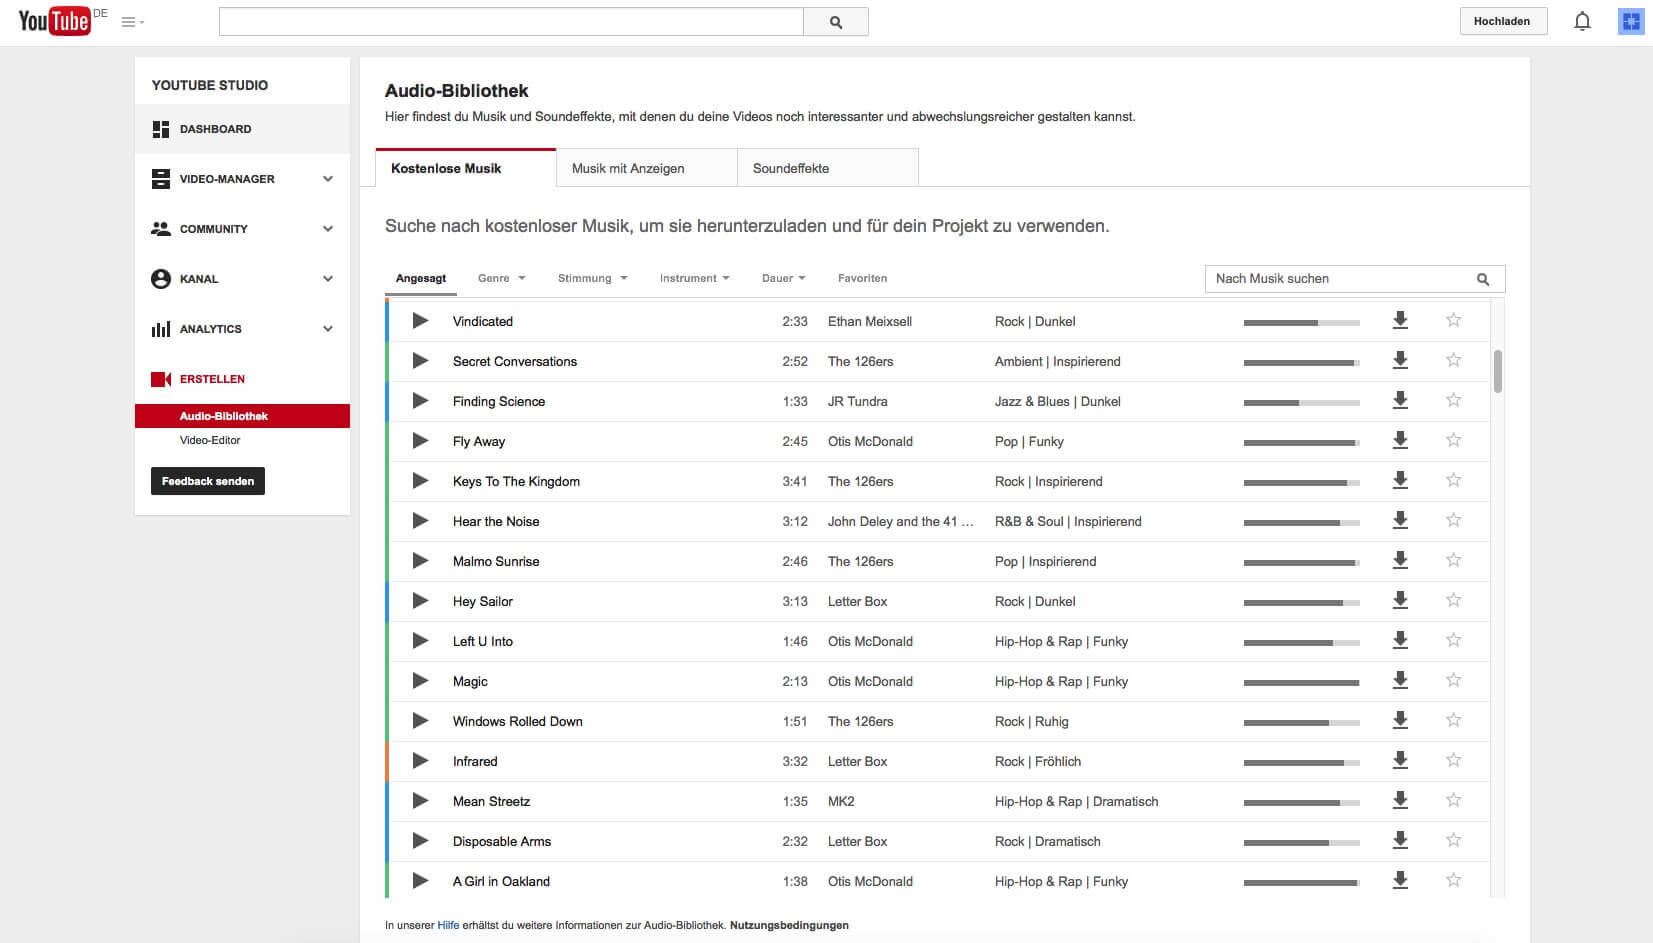Open Dashboard in the sidebar
The width and height of the screenshot is (1653, 943).
click(242, 129)
